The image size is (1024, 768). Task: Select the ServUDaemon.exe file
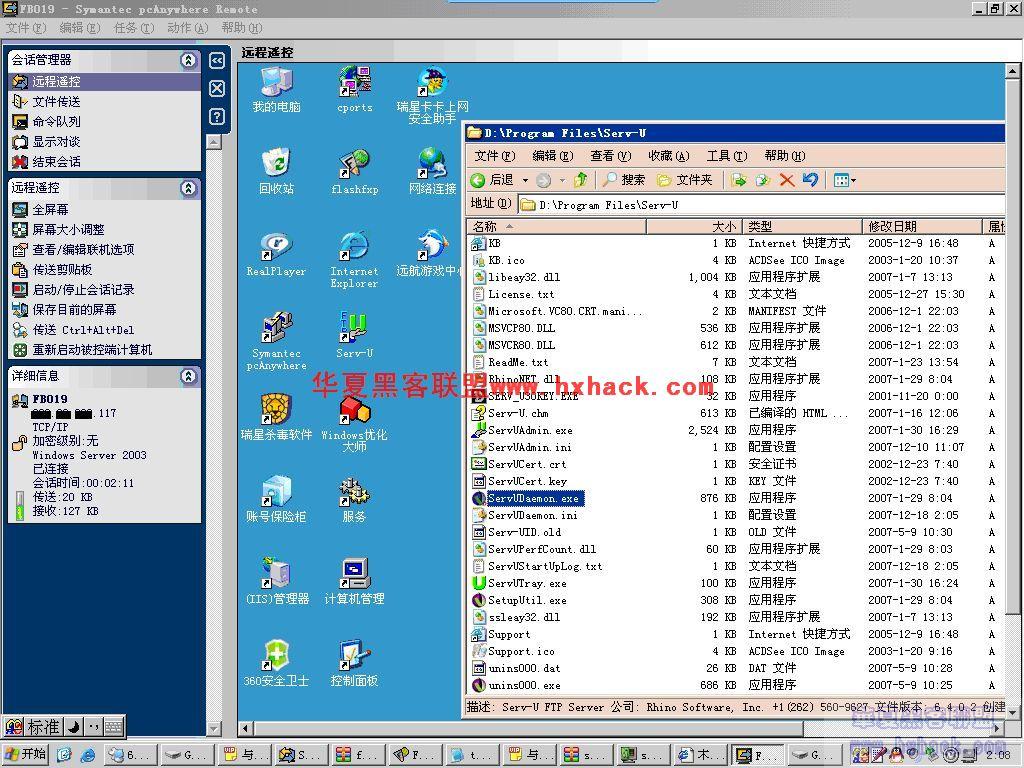tap(533, 498)
